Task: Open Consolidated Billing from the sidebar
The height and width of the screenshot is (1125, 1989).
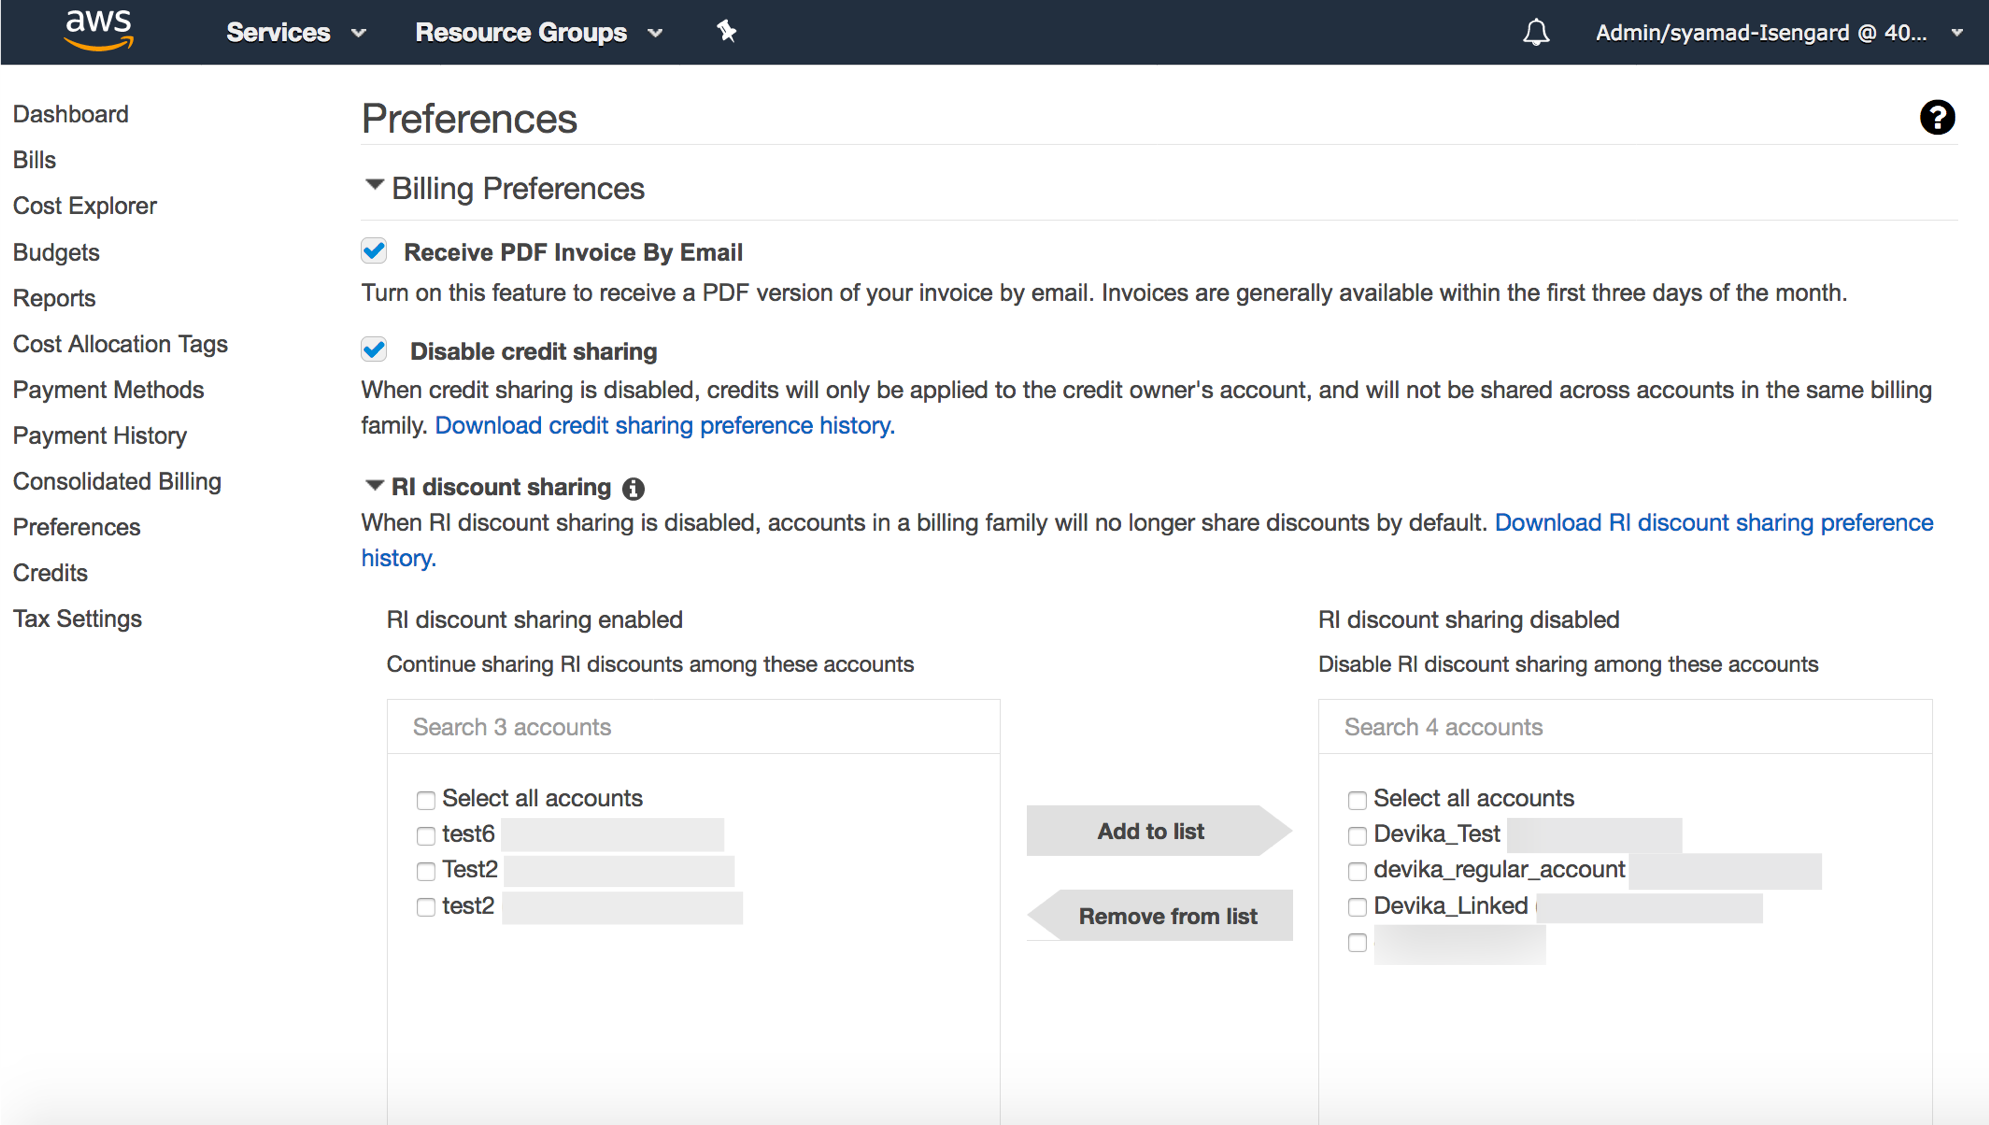Action: (x=117, y=482)
